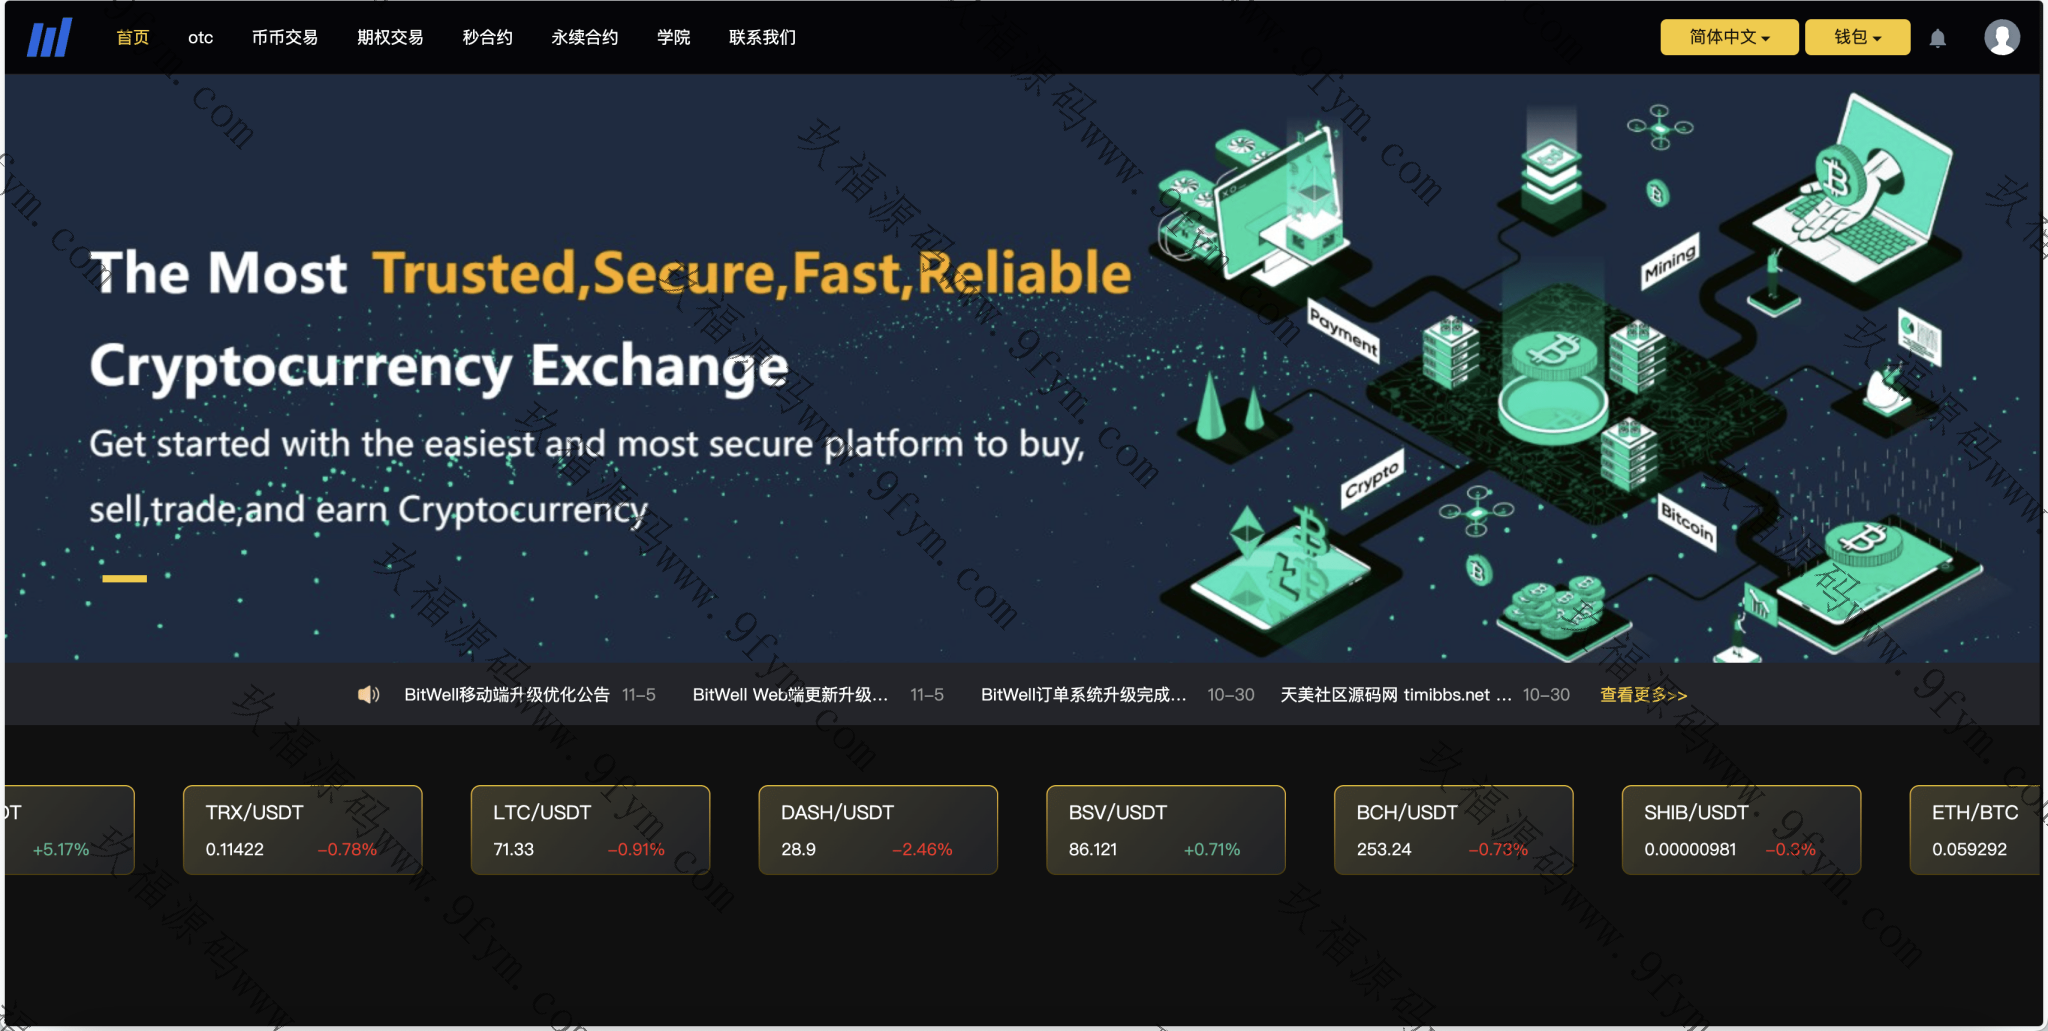2048x1031 pixels.
Task: Go to the 首页 home tab
Action: 133,37
